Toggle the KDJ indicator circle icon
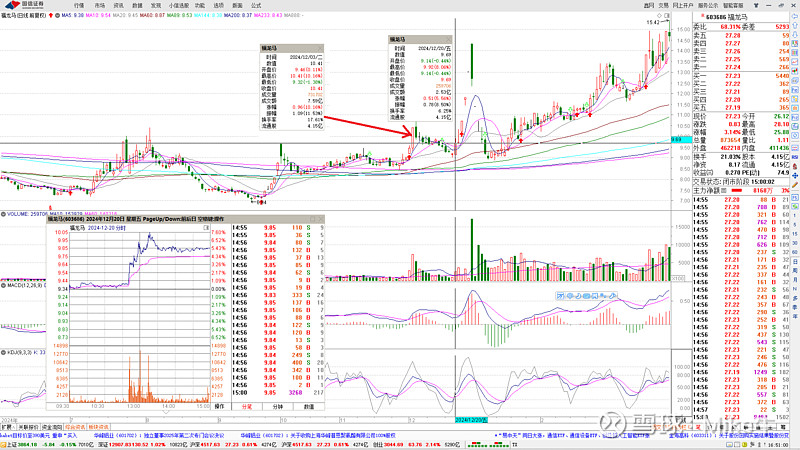Image resolution: width=800 pixels, height=450 pixels. point(3,353)
